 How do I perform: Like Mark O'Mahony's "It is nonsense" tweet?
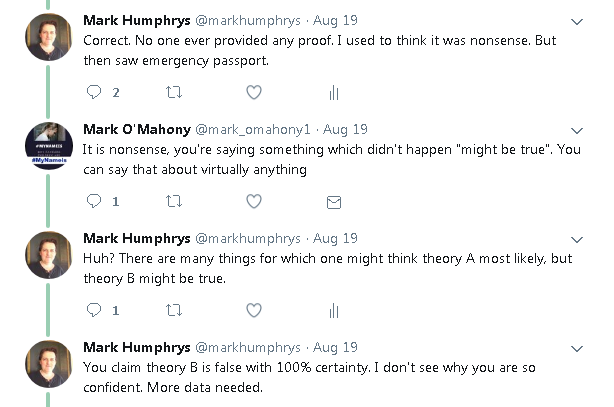(x=254, y=201)
